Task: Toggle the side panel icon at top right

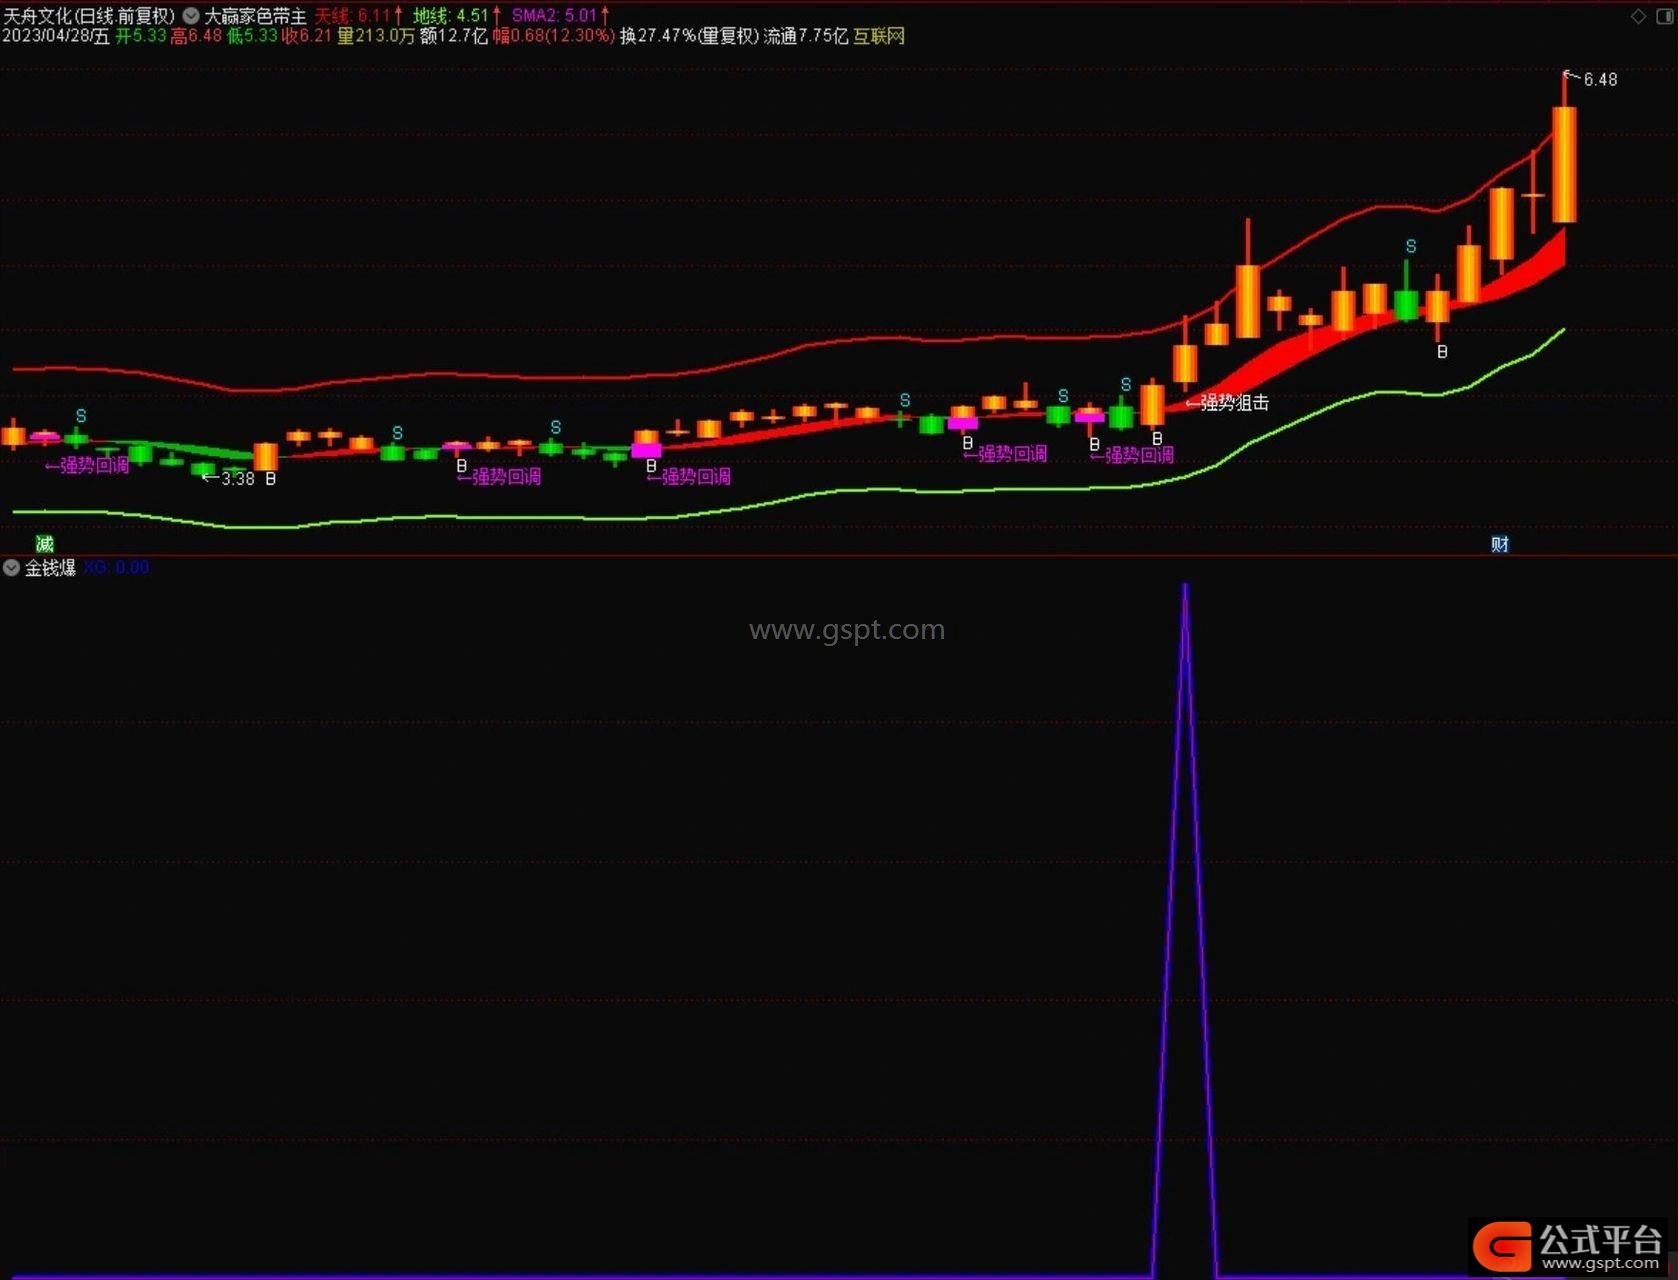Action: click(1665, 16)
